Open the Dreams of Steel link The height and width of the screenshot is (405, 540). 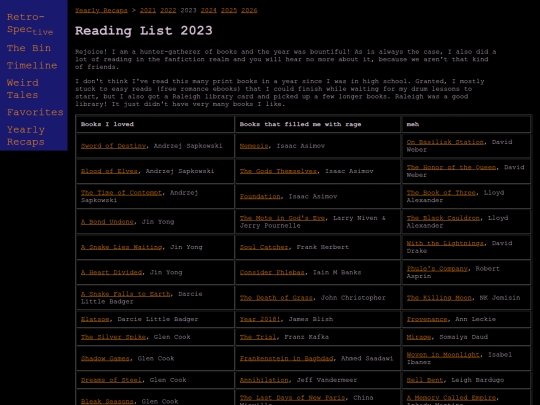111,380
